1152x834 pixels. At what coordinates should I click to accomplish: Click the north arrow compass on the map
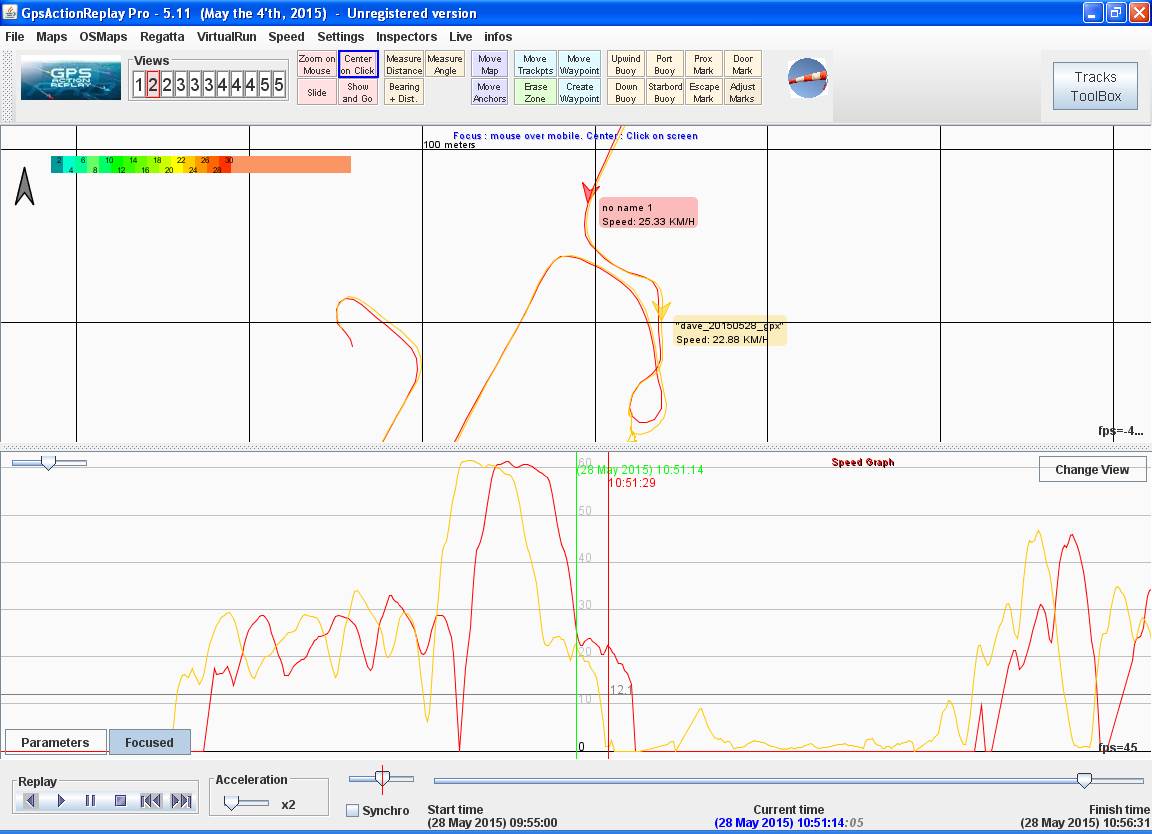point(25,187)
